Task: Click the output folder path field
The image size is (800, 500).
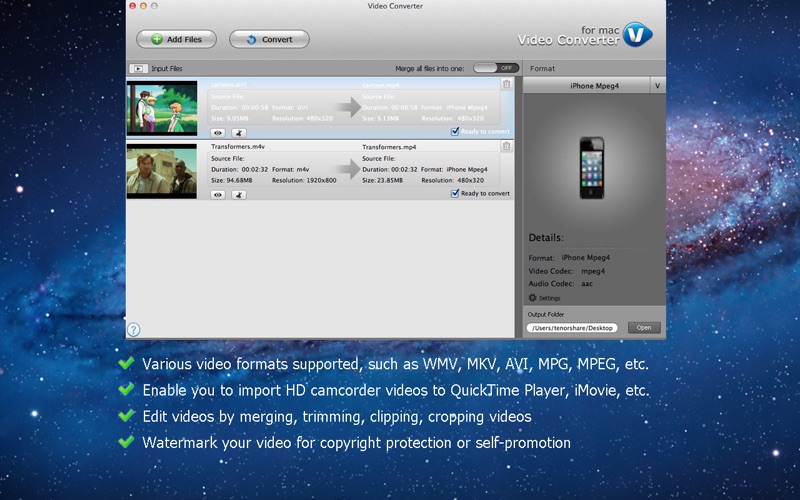Action: pos(572,328)
